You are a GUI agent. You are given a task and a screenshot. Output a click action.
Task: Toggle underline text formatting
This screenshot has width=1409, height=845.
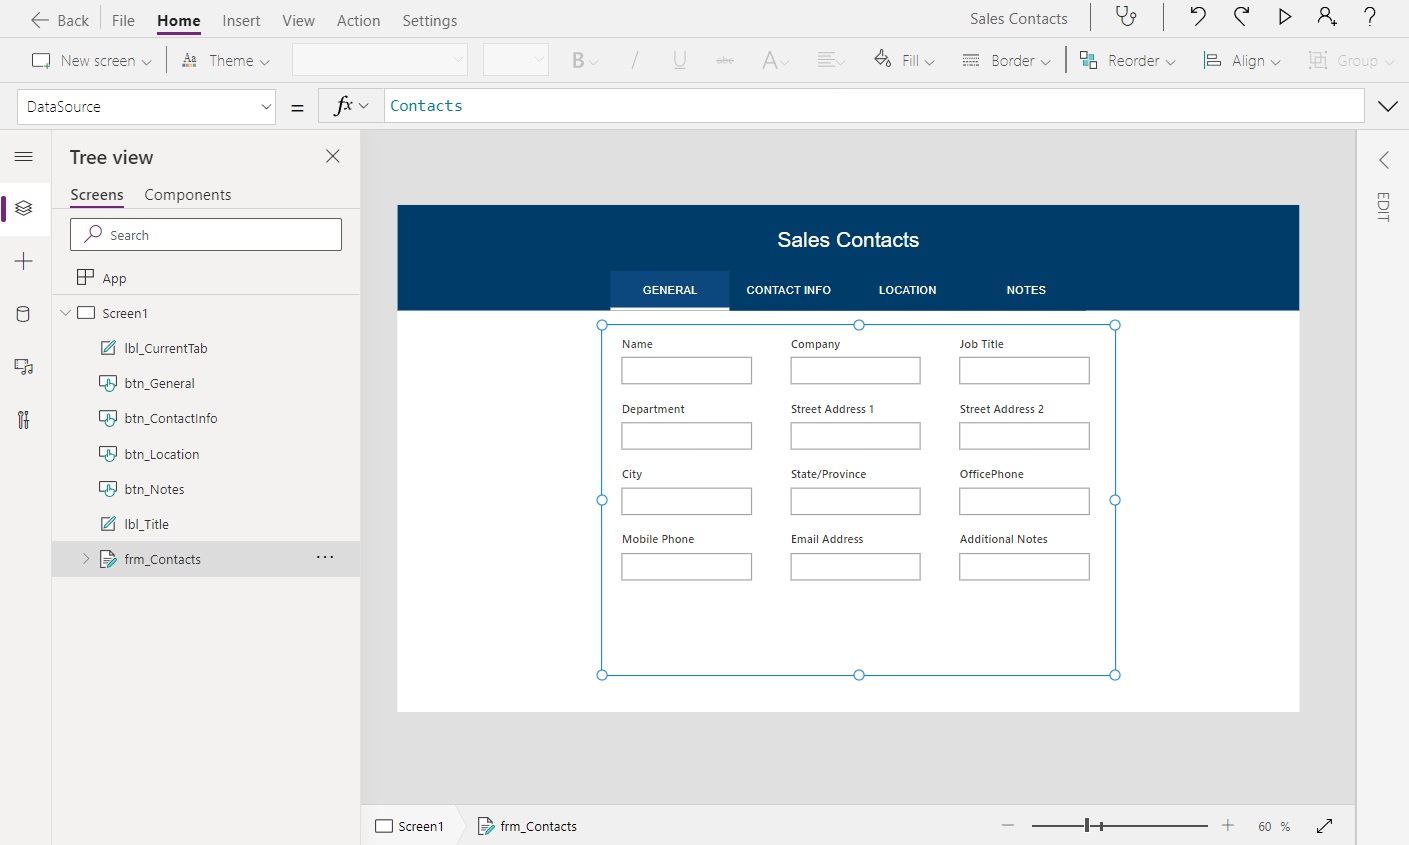(679, 60)
